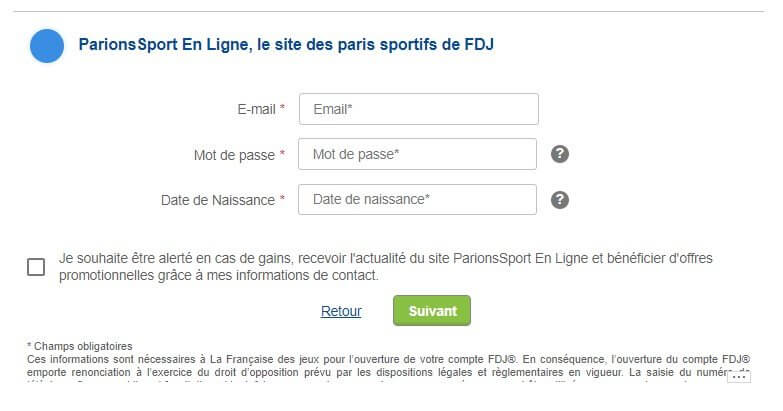Screen dimensions: 783x411
Task: Click the red asterisk beside Date de Naissance label
Action: [x=283, y=199]
